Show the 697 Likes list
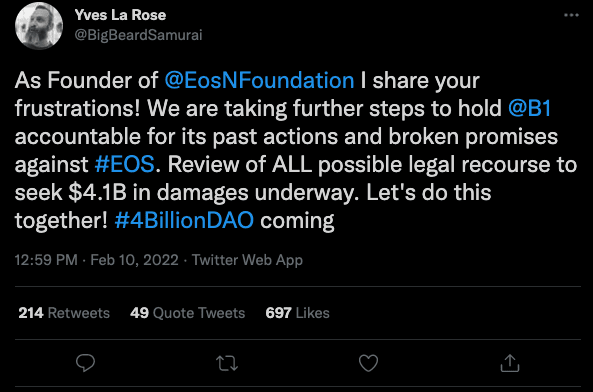 coord(297,313)
